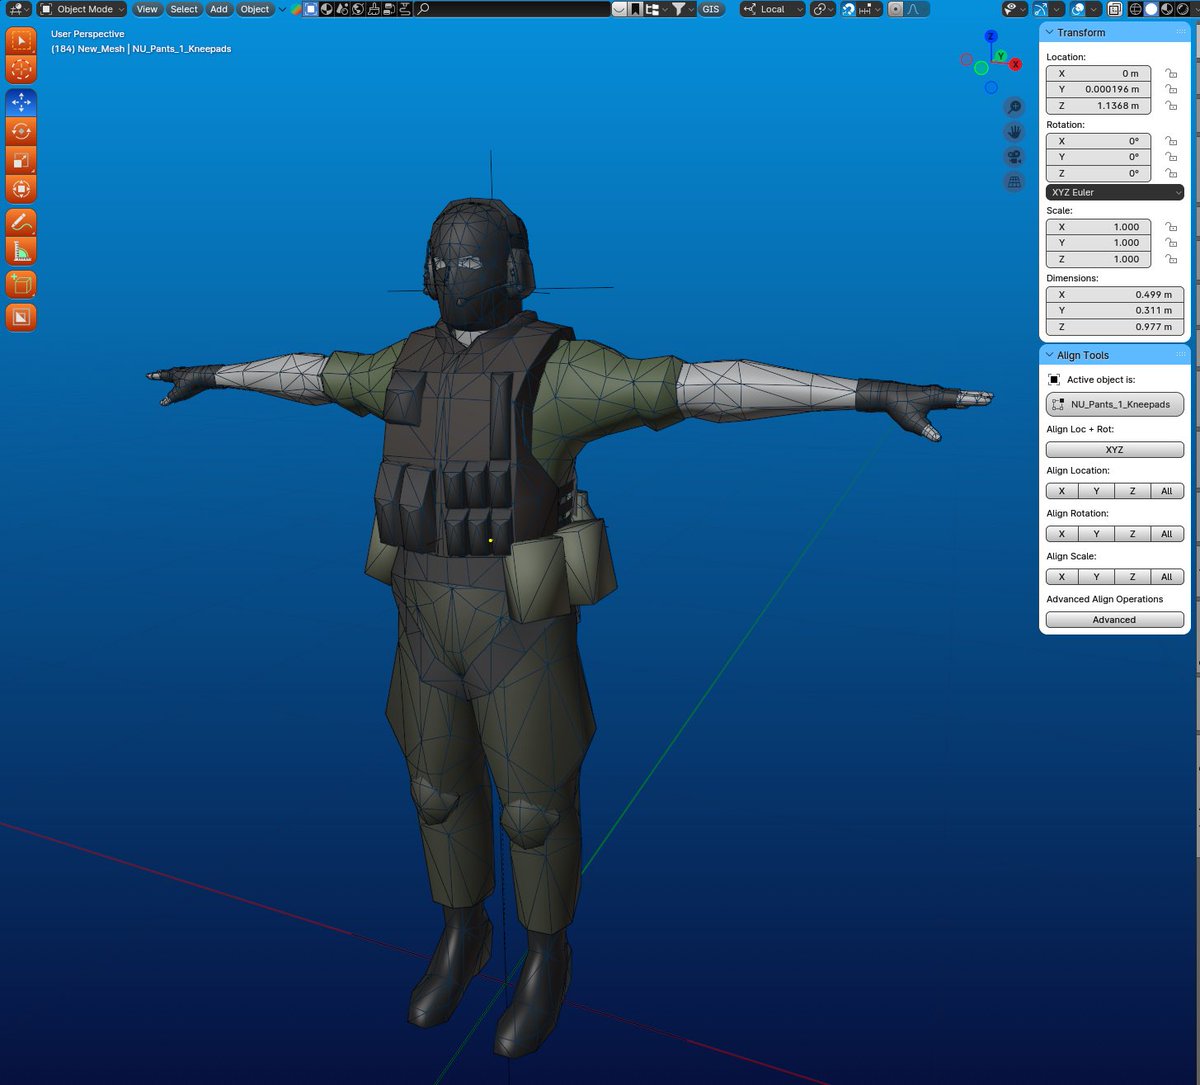Image resolution: width=1200 pixels, height=1085 pixels.
Task: Collapse the Align Tools panel
Action: pyautogui.click(x=1049, y=355)
